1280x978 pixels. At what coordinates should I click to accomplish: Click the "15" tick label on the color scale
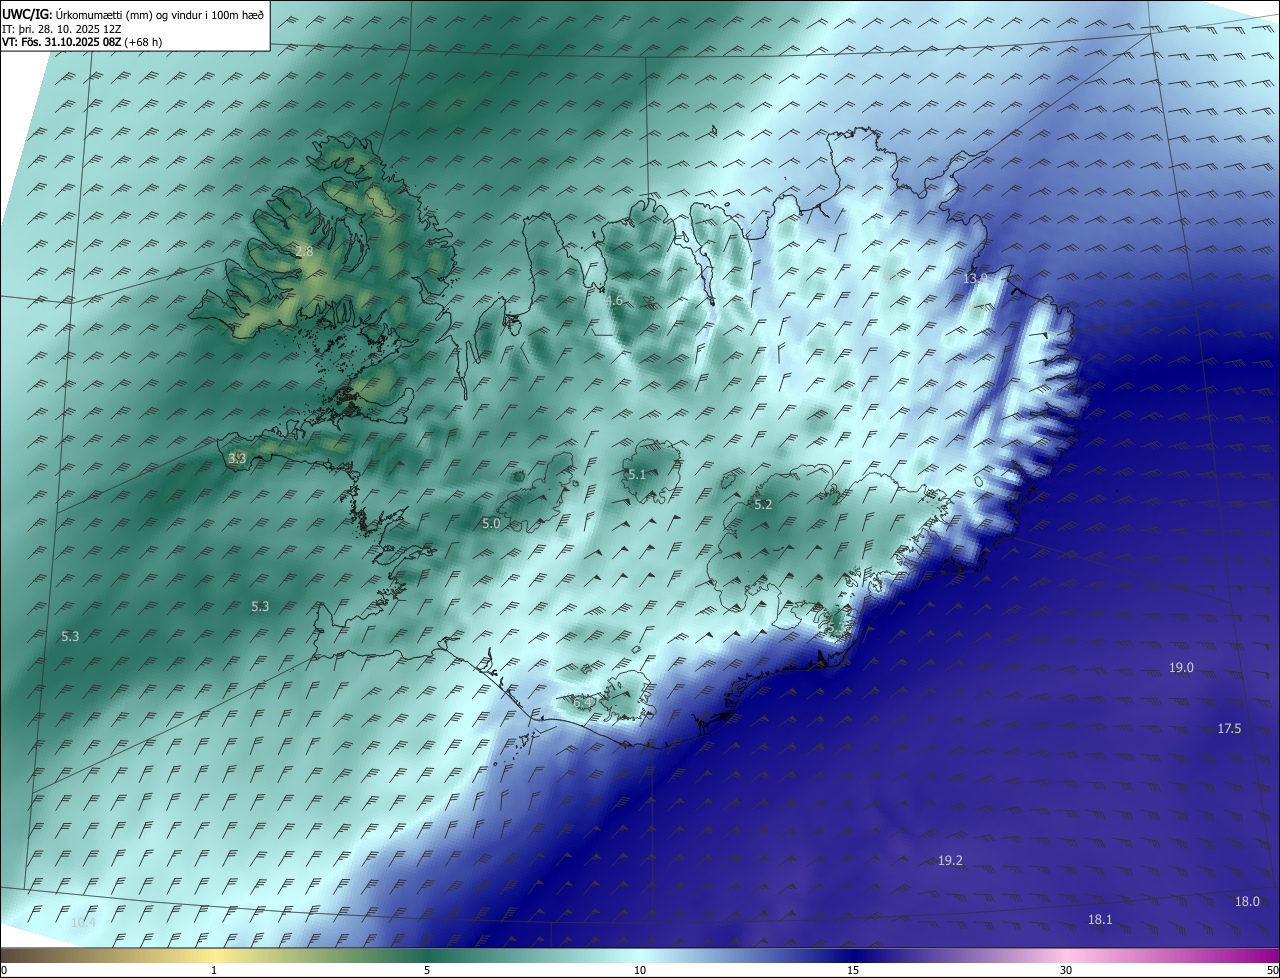pyautogui.click(x=853, y=970)
